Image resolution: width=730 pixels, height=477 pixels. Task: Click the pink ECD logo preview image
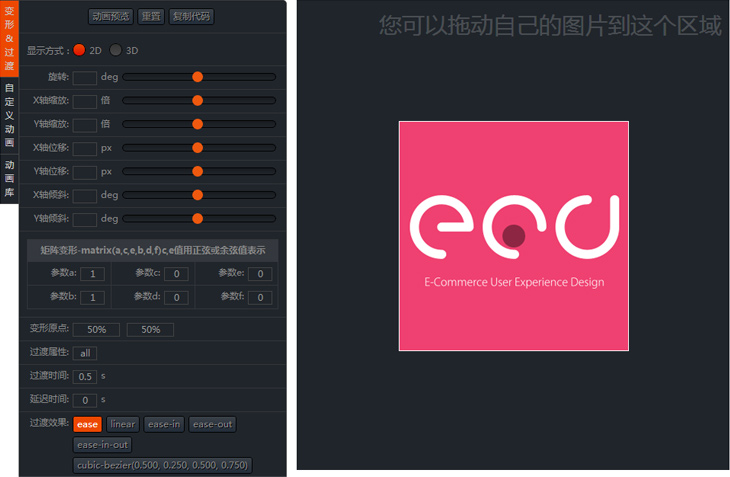(x=514, y=236)
